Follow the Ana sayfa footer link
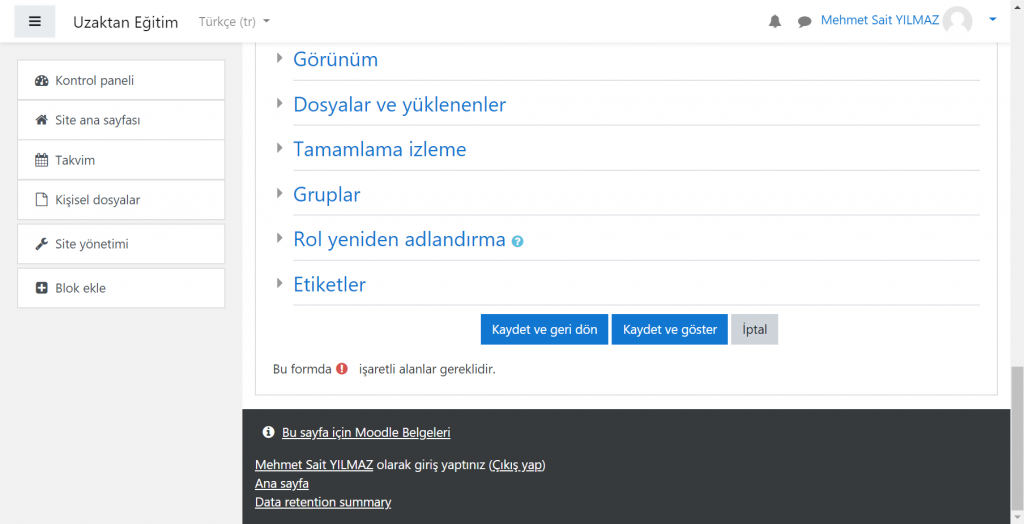 (x=281, y=483)
